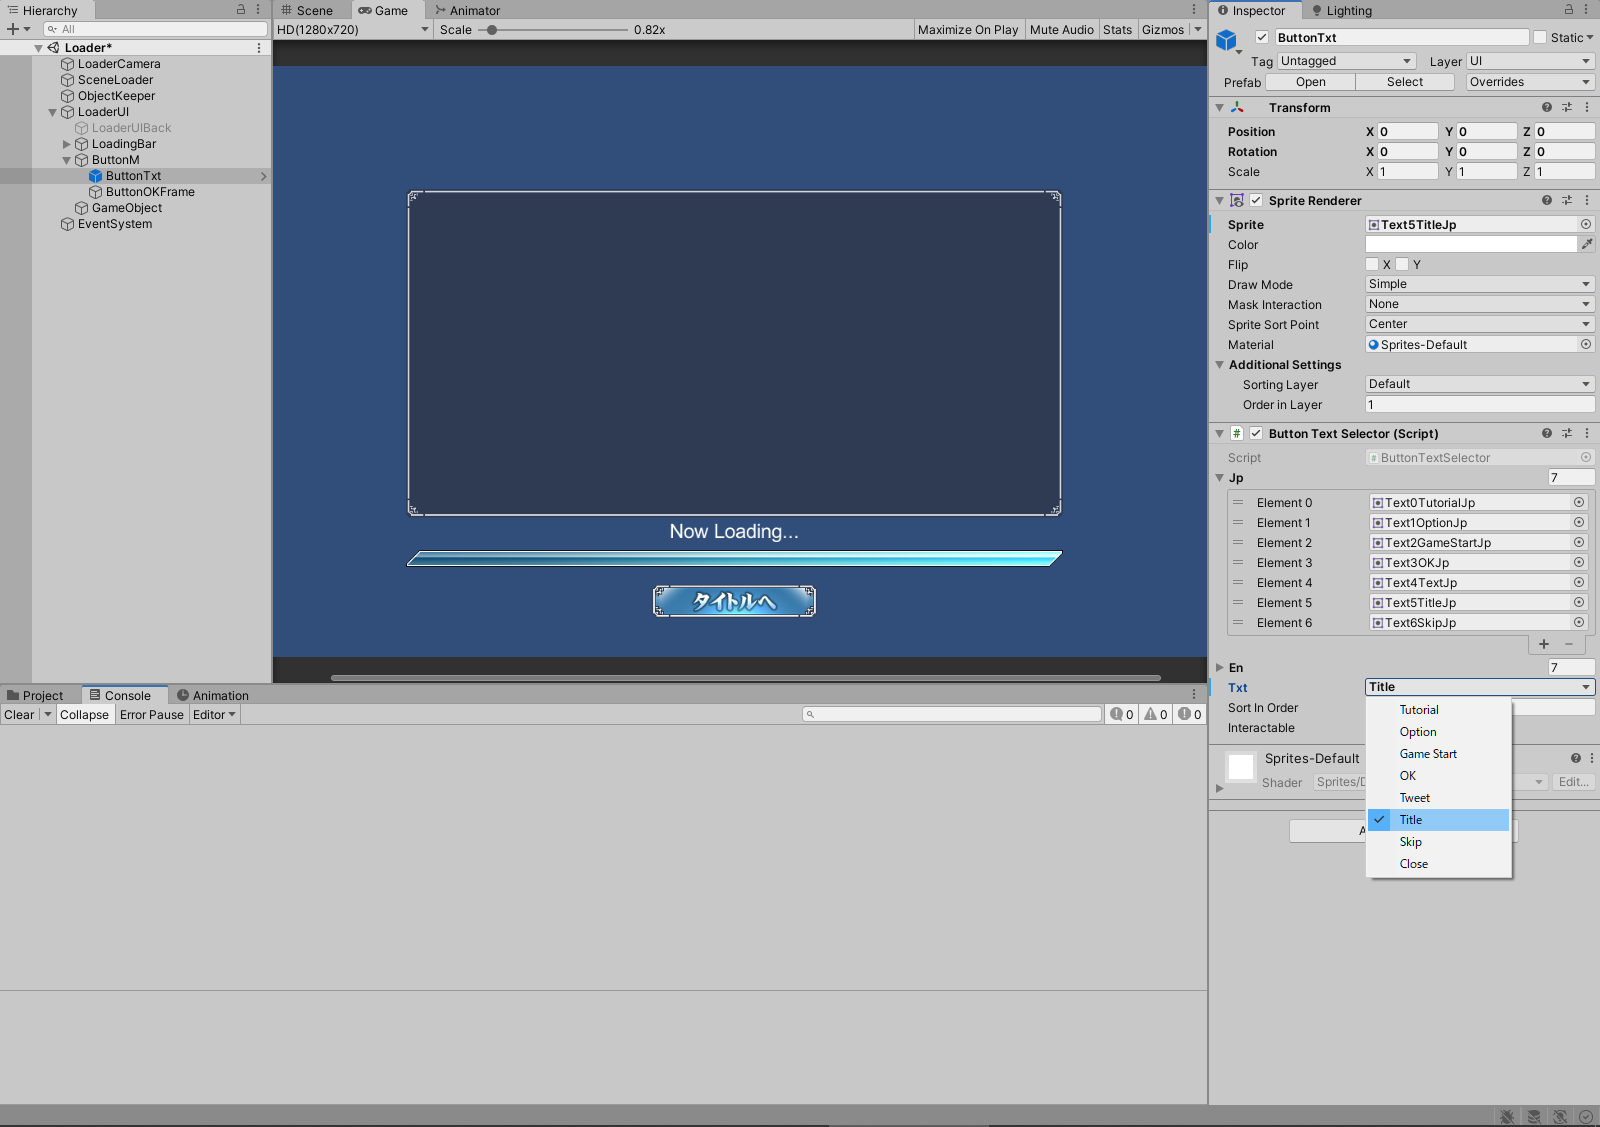Toggle console error count filter
Viewport: 1600px width, 1127px height.
click(1190, 714)
